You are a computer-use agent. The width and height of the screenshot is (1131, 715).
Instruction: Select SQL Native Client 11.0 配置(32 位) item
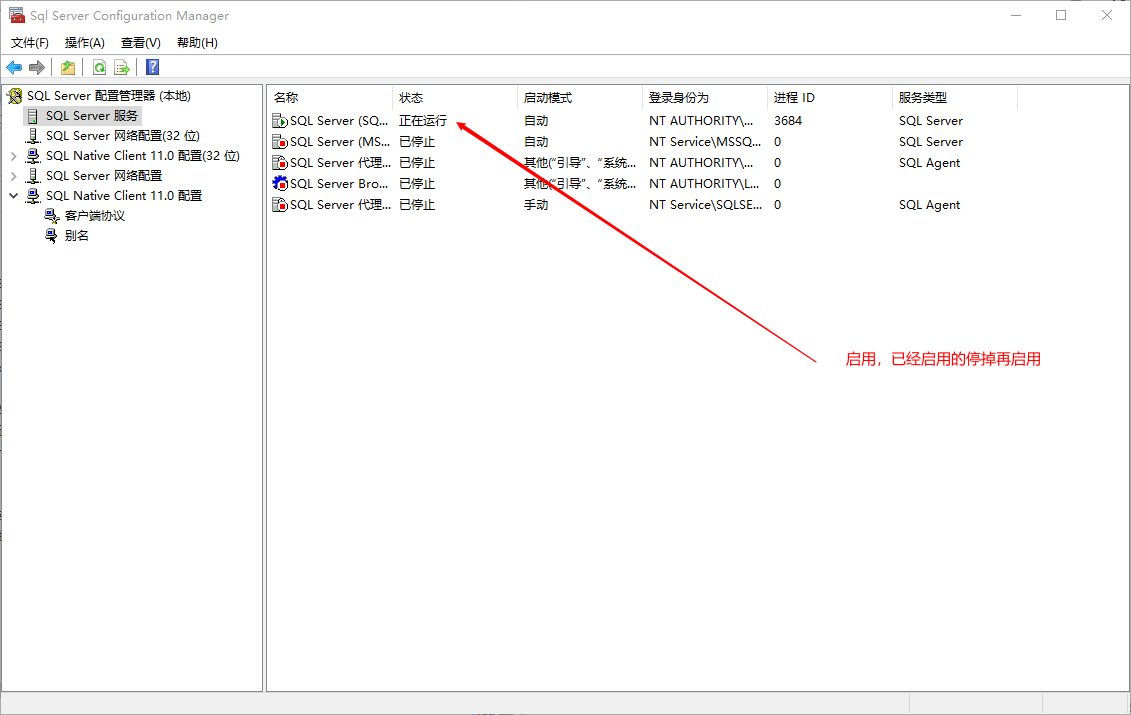(143, 156)
